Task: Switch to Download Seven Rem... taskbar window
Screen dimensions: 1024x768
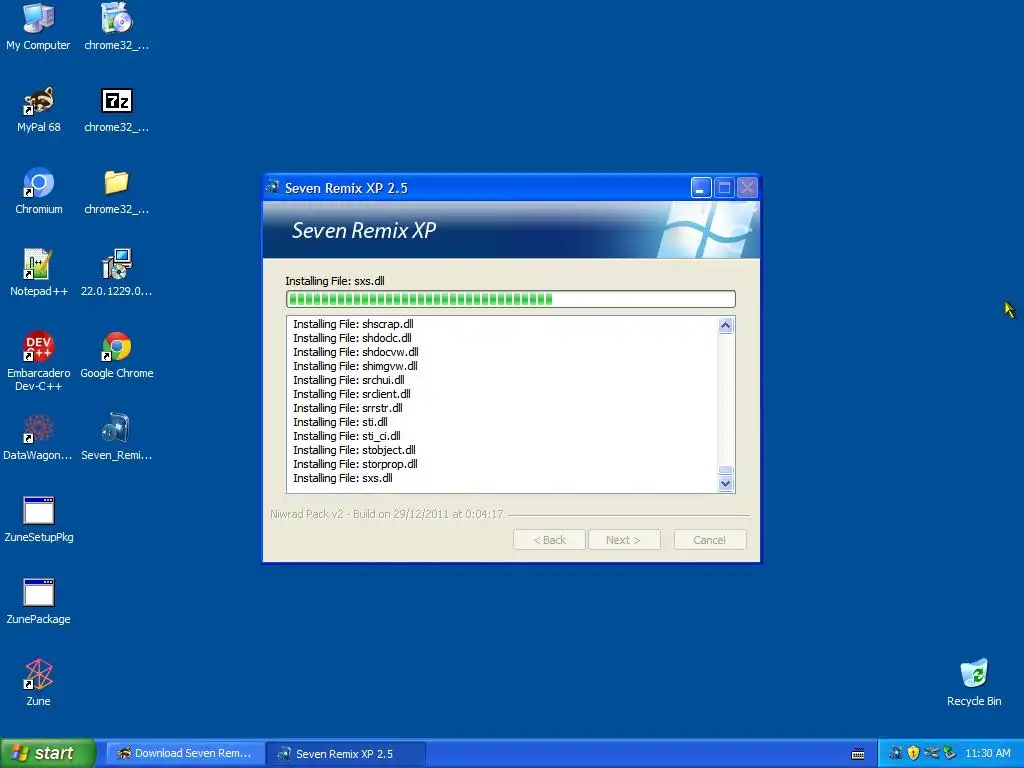Action: [185, 753]
